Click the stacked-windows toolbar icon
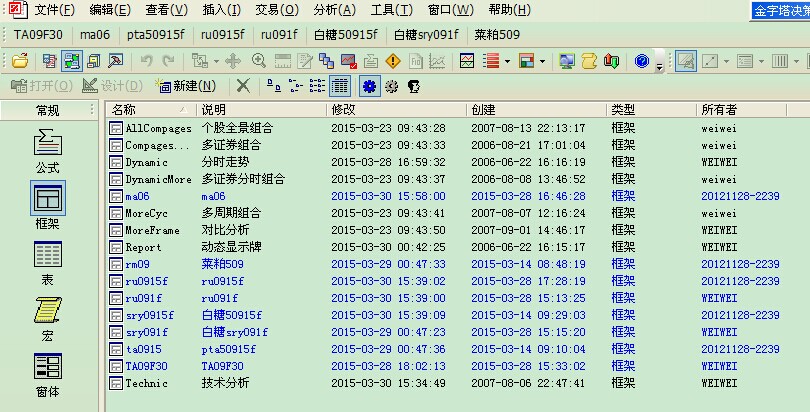This screenshot has height=412, width=810. pyautogui.click(x=94, y=61)
